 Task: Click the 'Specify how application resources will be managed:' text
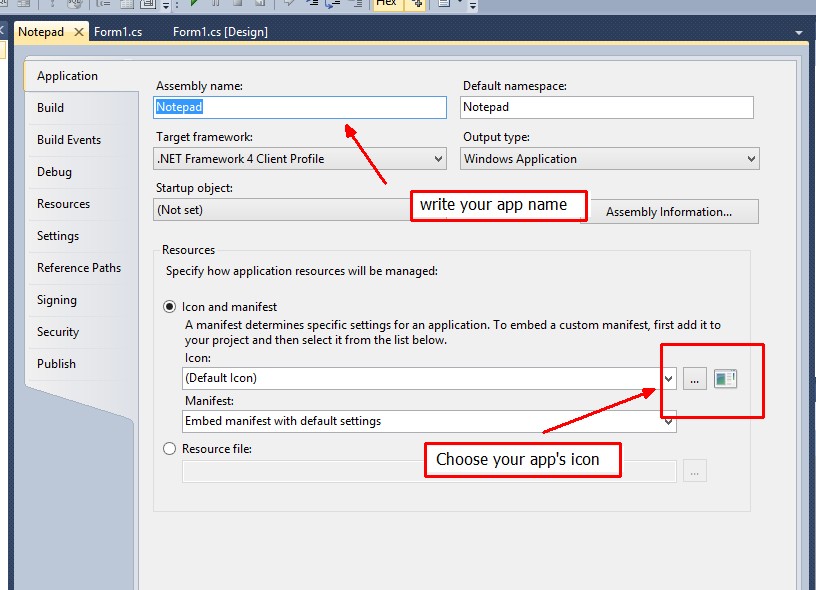tap(302, 271)
